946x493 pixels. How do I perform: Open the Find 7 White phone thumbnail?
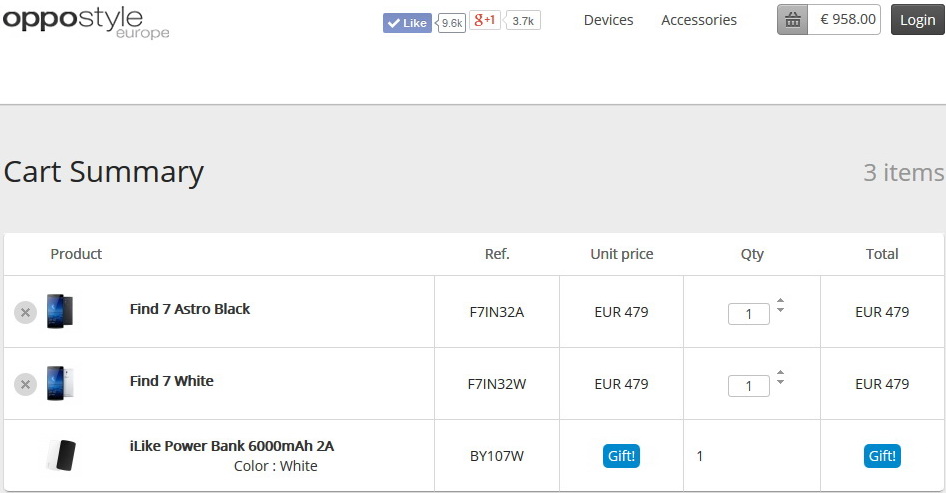point(60,383)
